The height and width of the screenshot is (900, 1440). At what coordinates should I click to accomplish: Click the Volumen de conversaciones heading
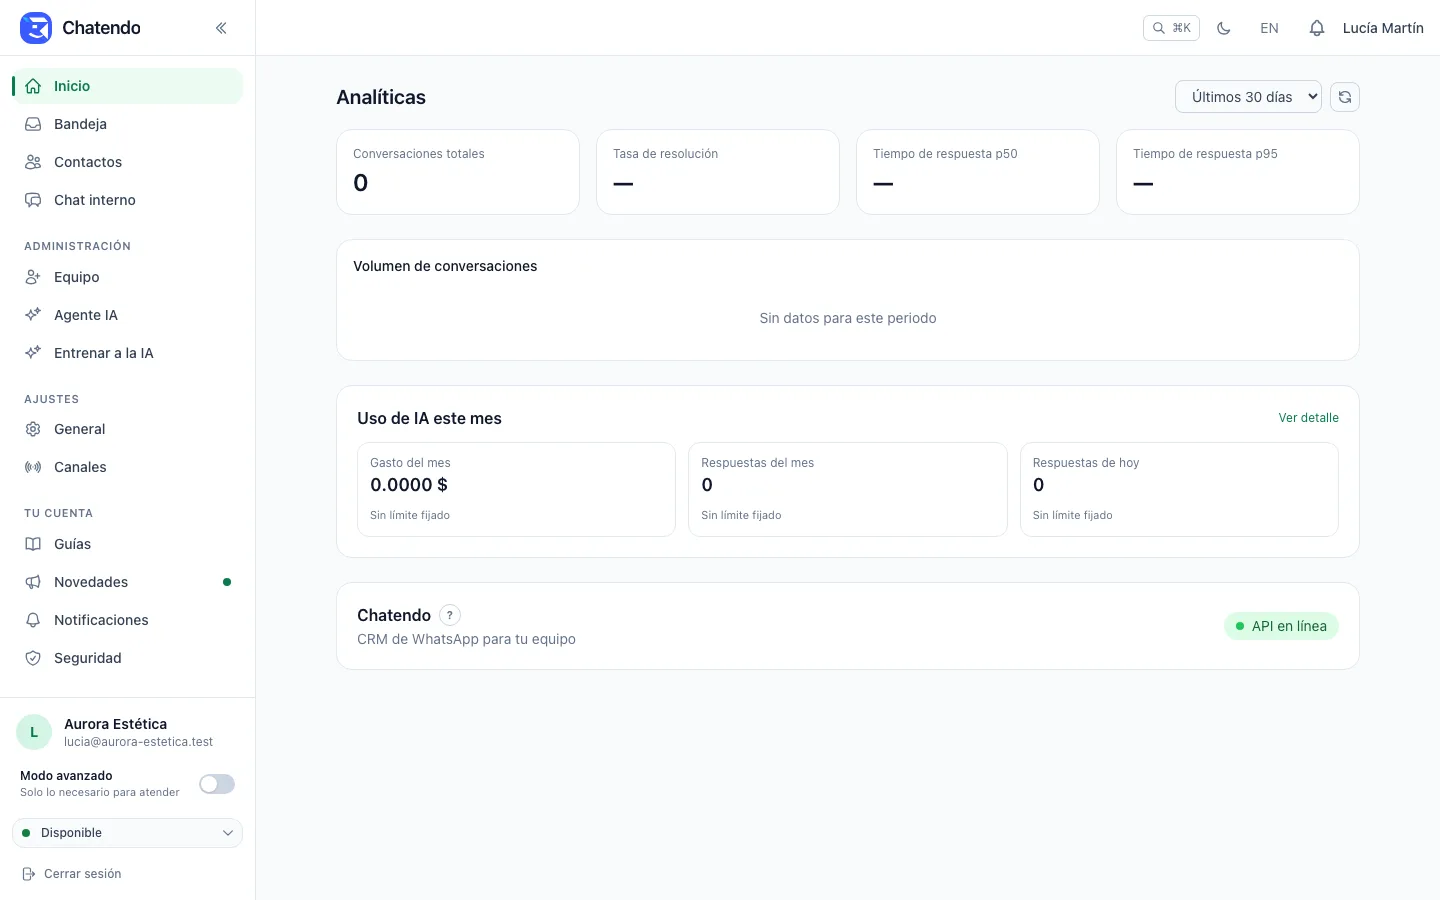(x=445, y=266)
